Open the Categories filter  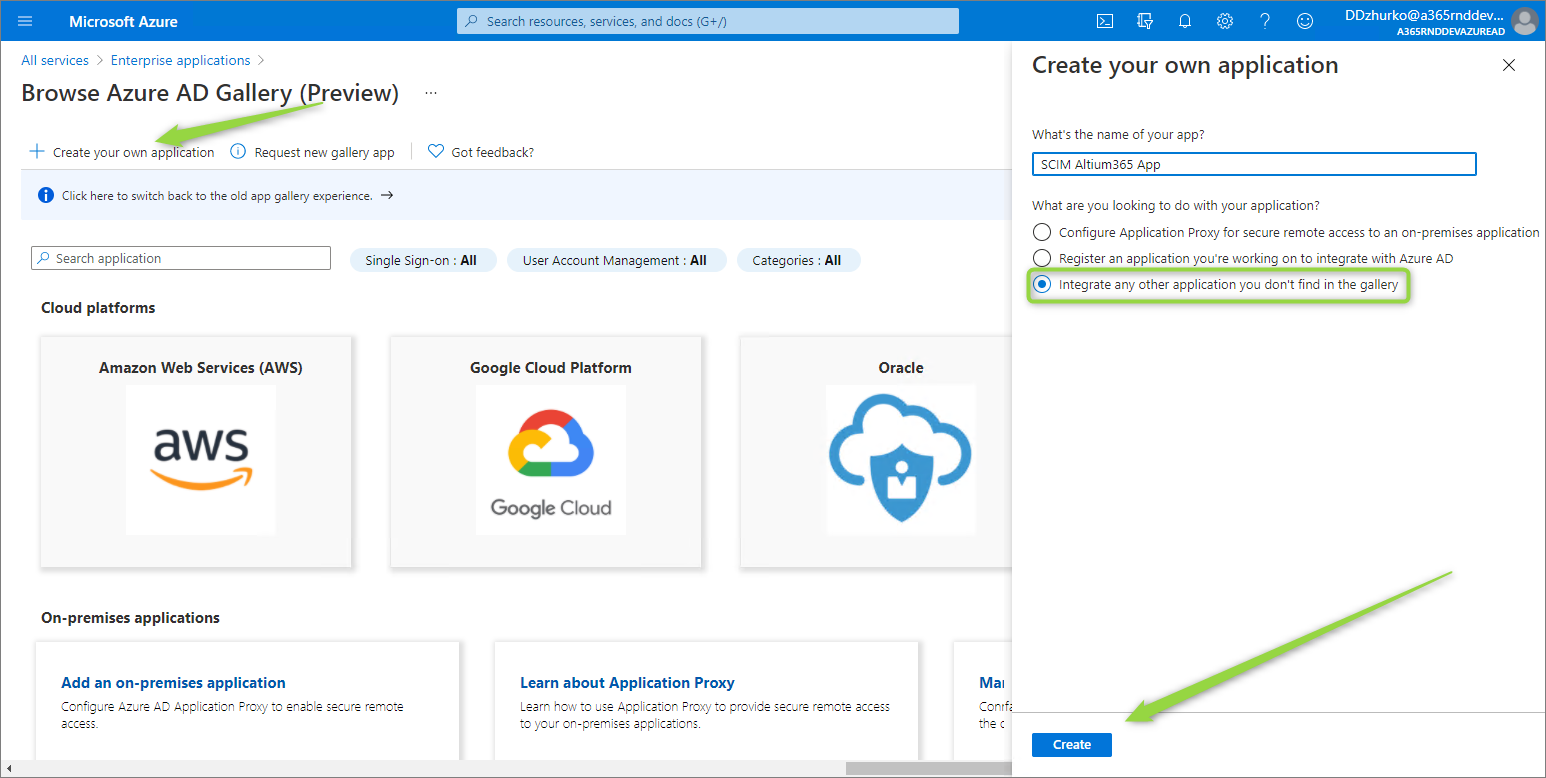click(x=797, y=260)
